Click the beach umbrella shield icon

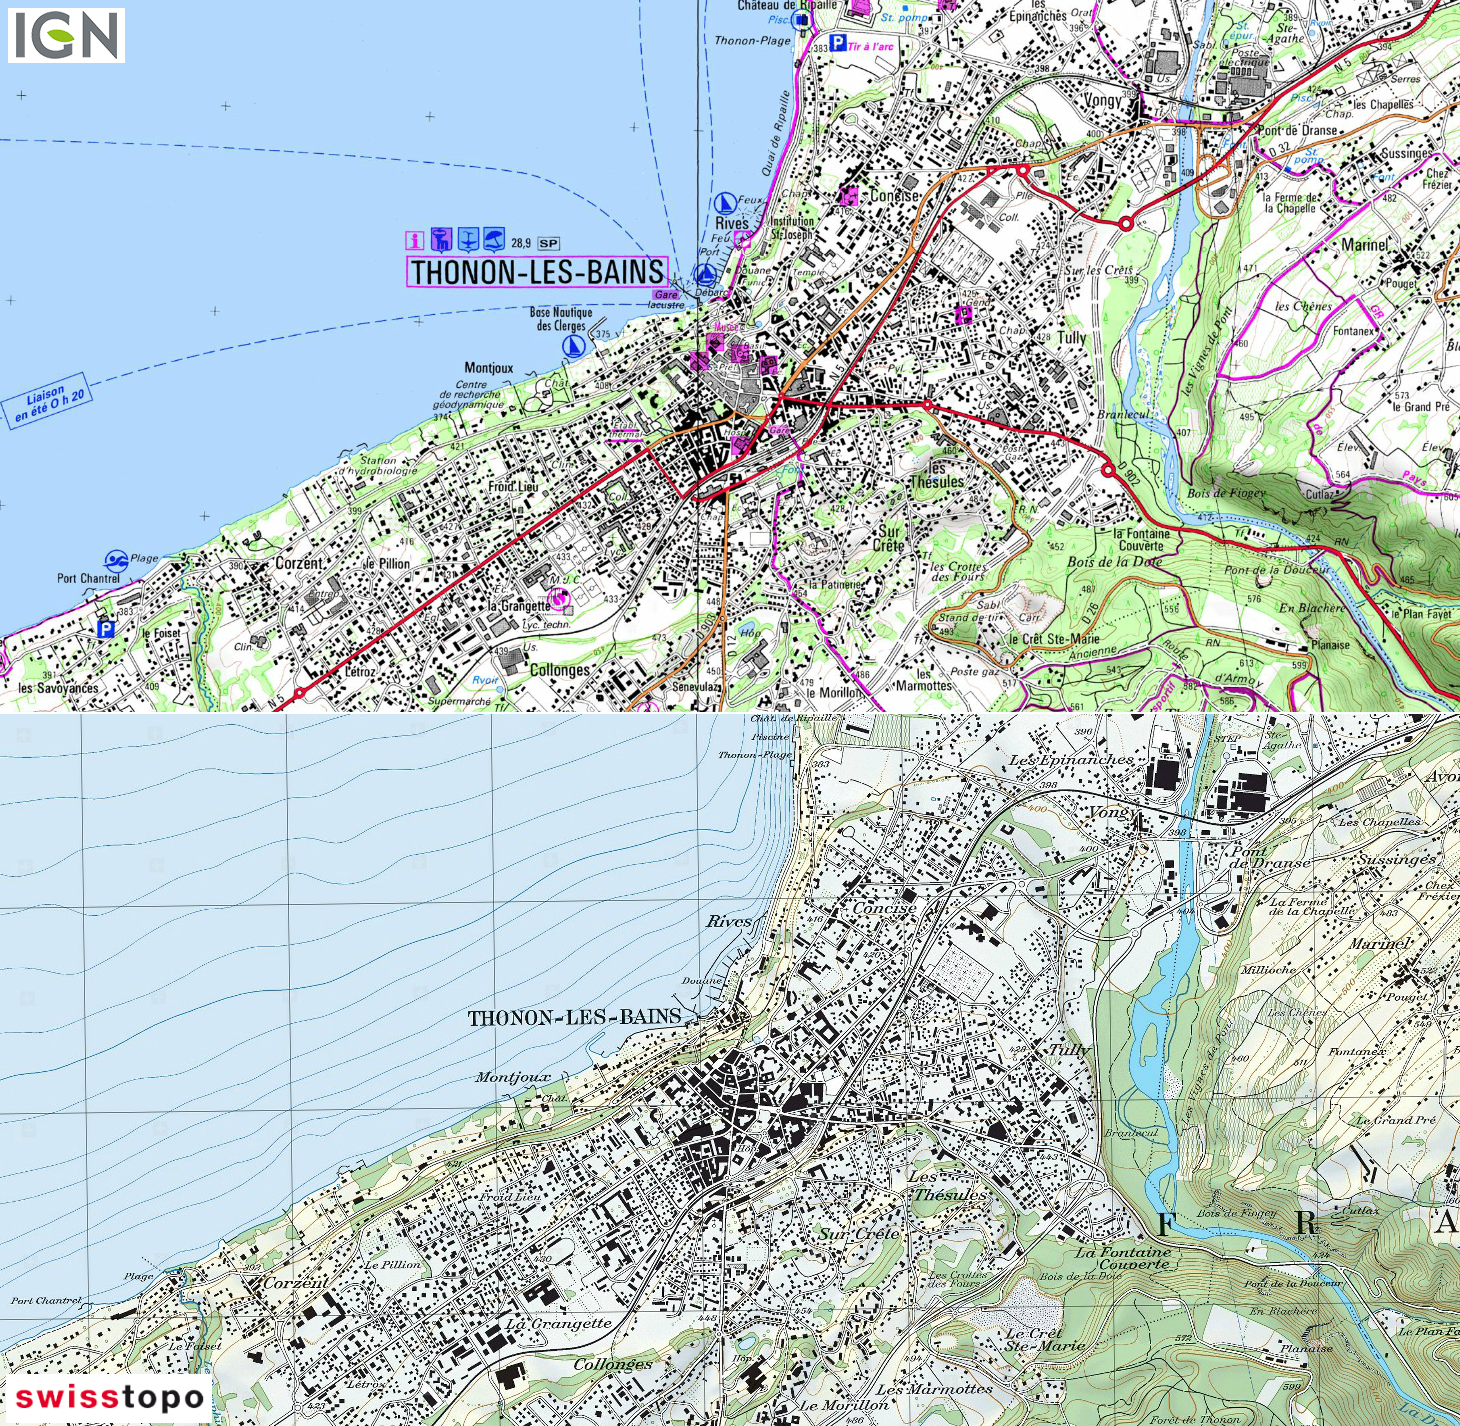point(494,240)
